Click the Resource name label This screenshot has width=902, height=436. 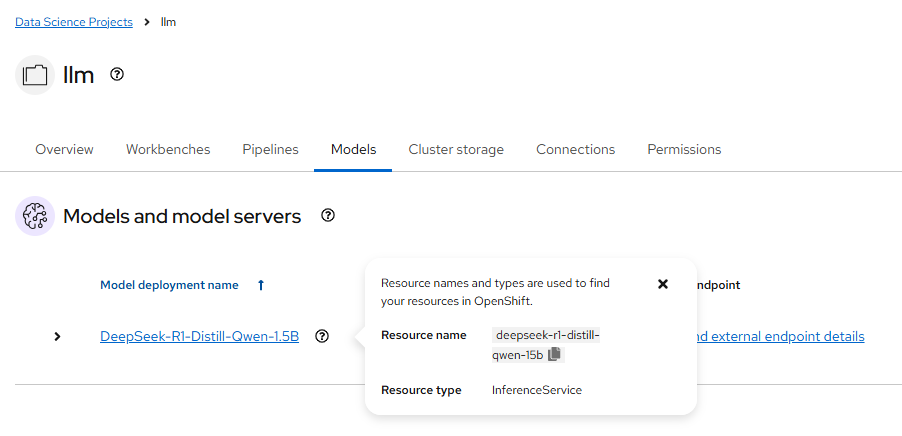point(423,335)
